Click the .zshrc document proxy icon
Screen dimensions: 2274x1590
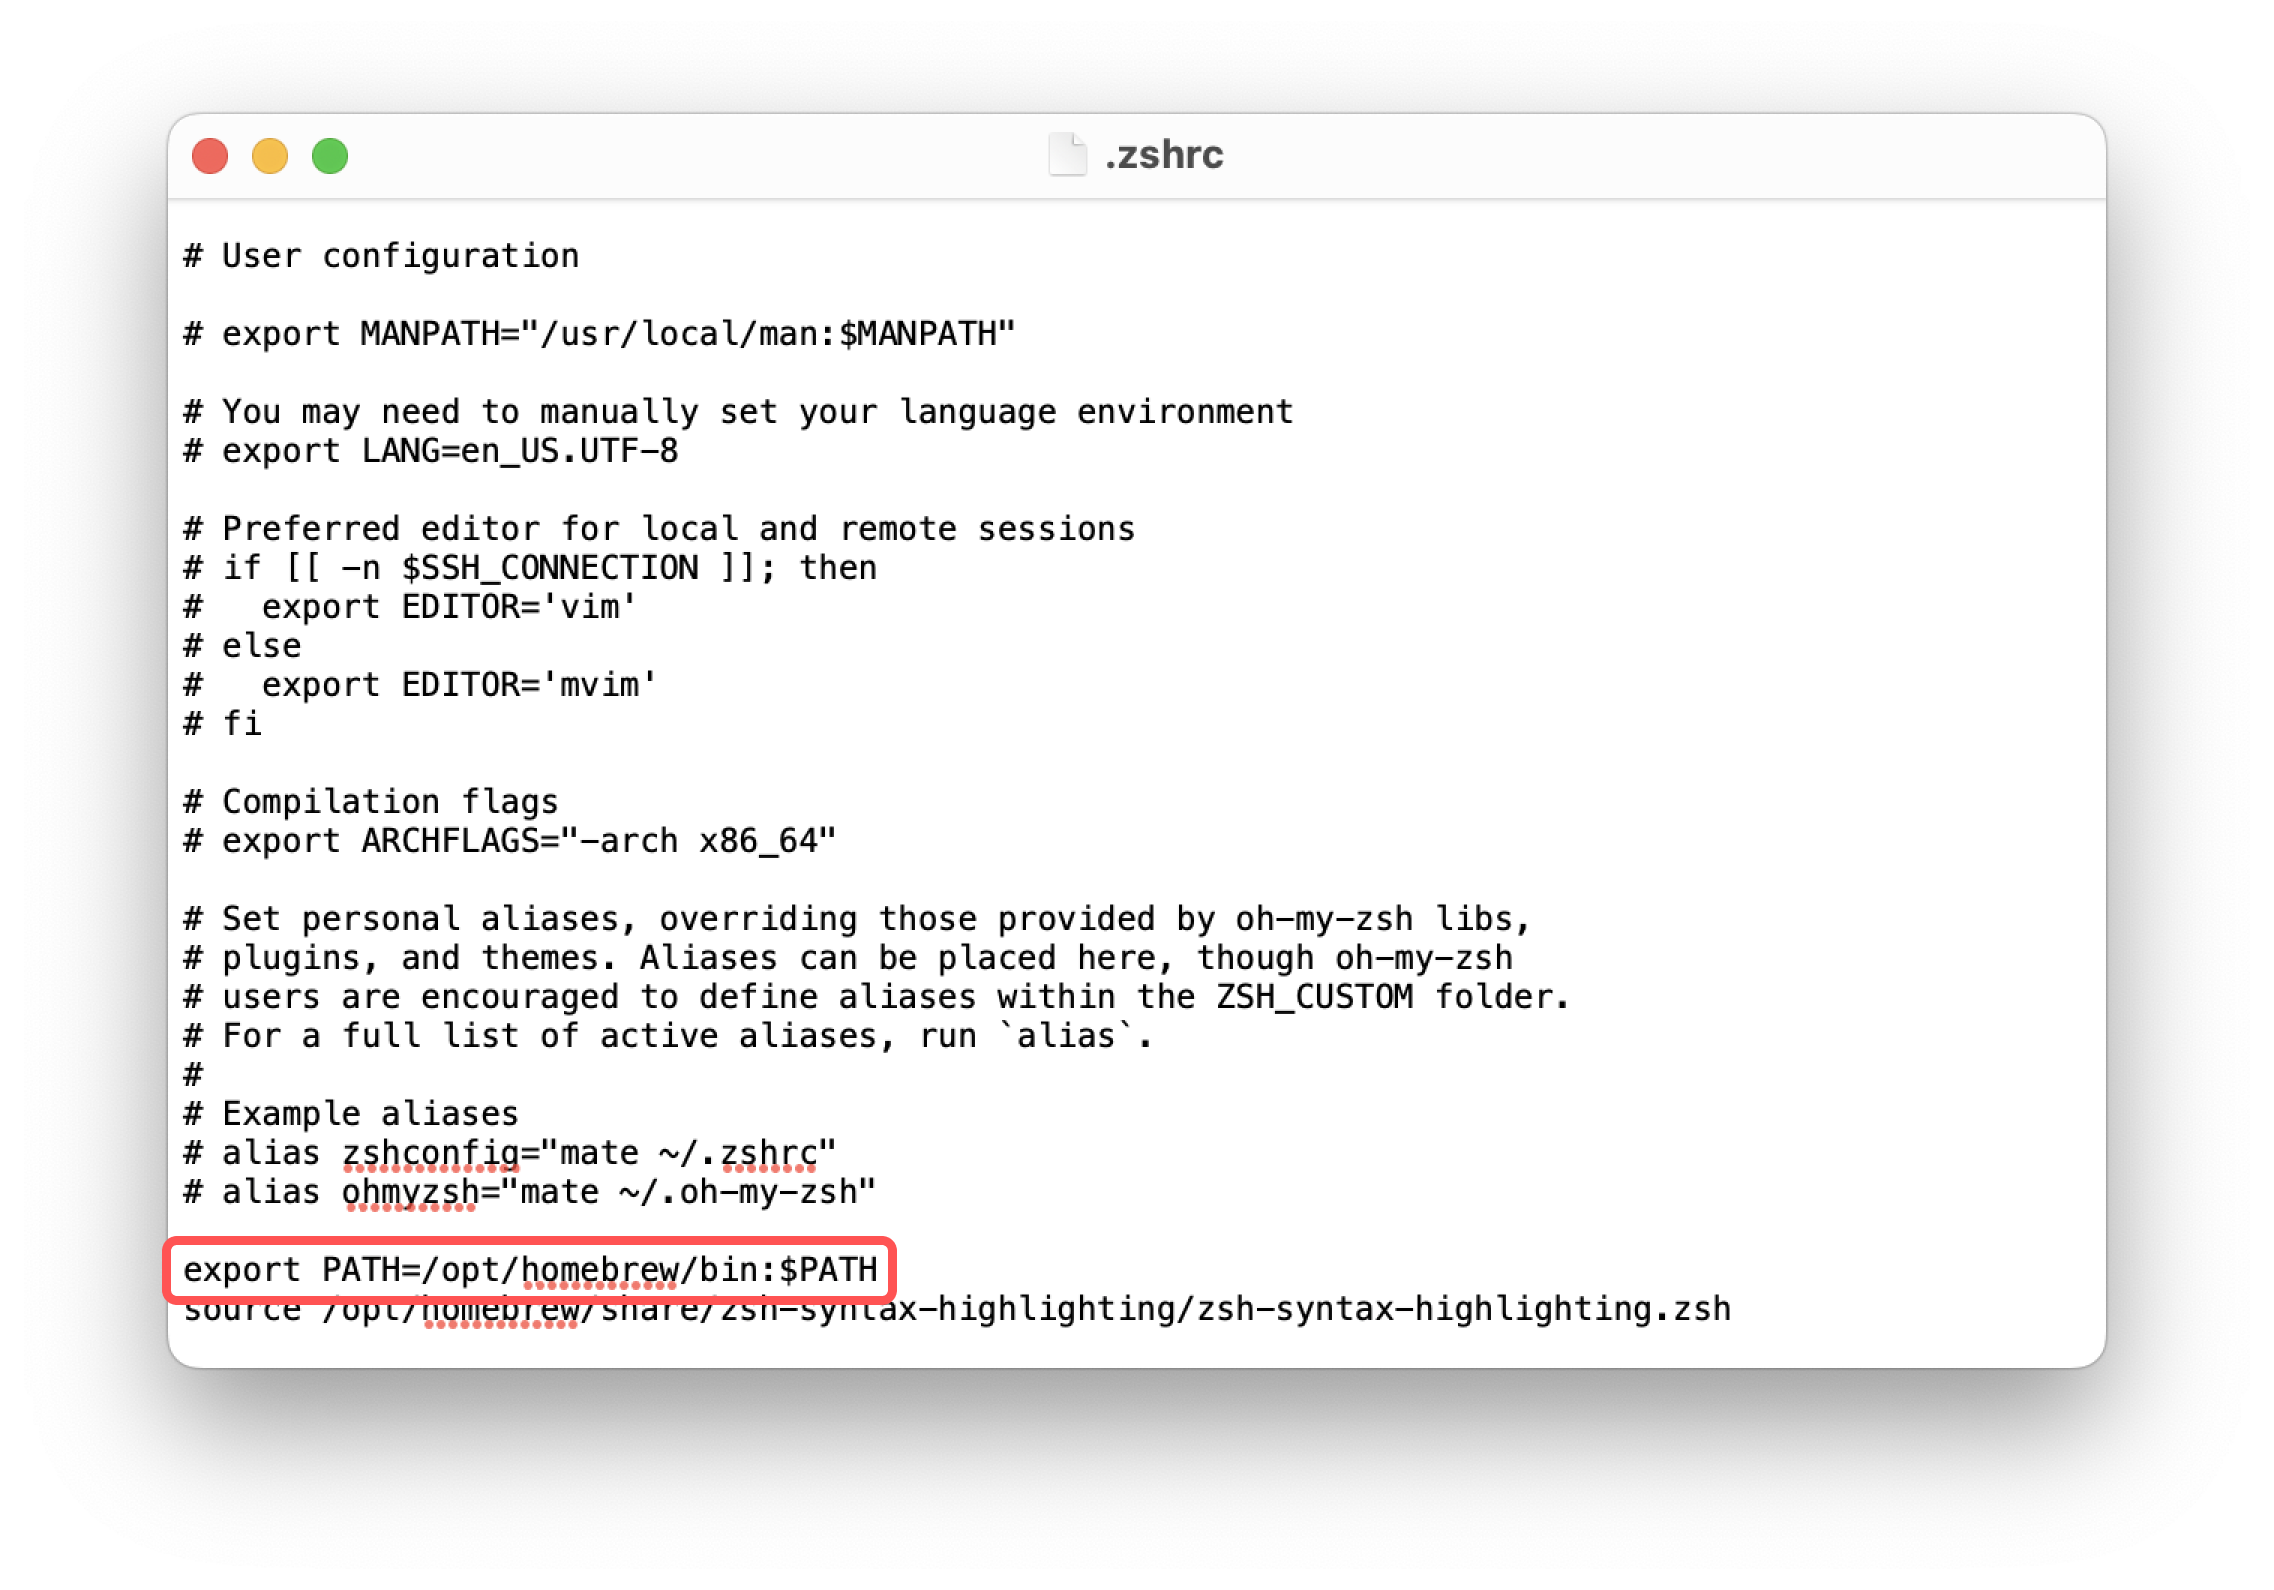click(x=1067, y=155)
